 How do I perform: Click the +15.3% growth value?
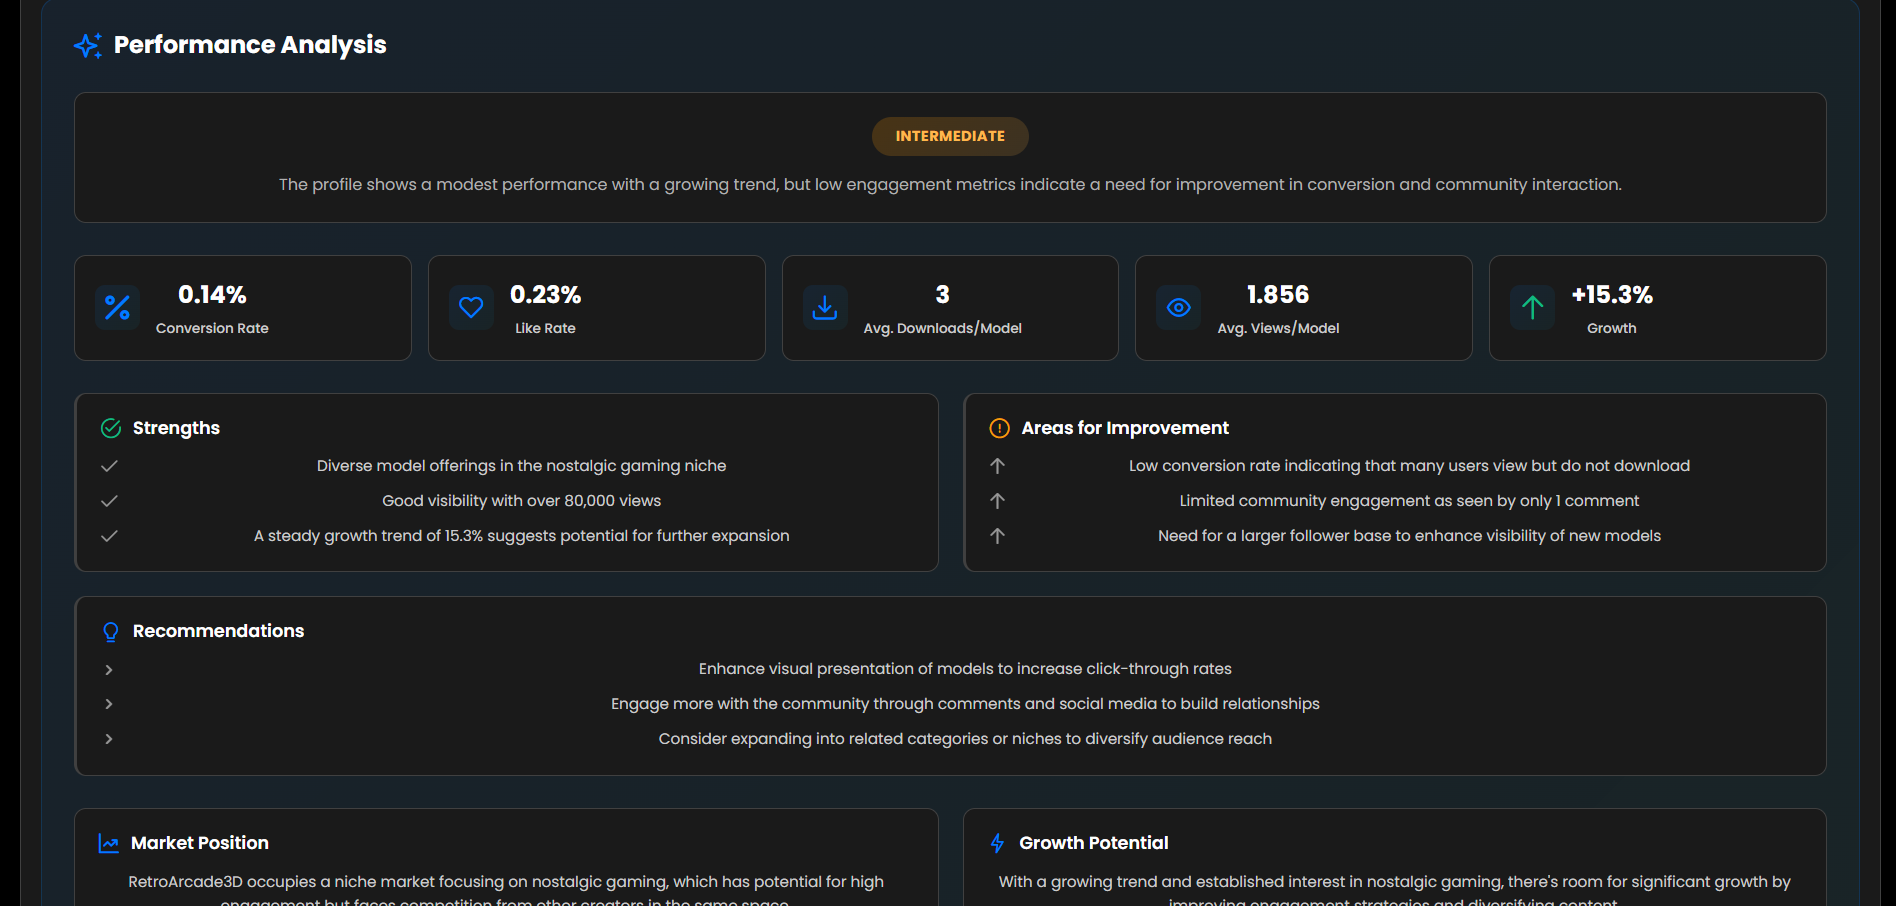[x=1611, y=294]
